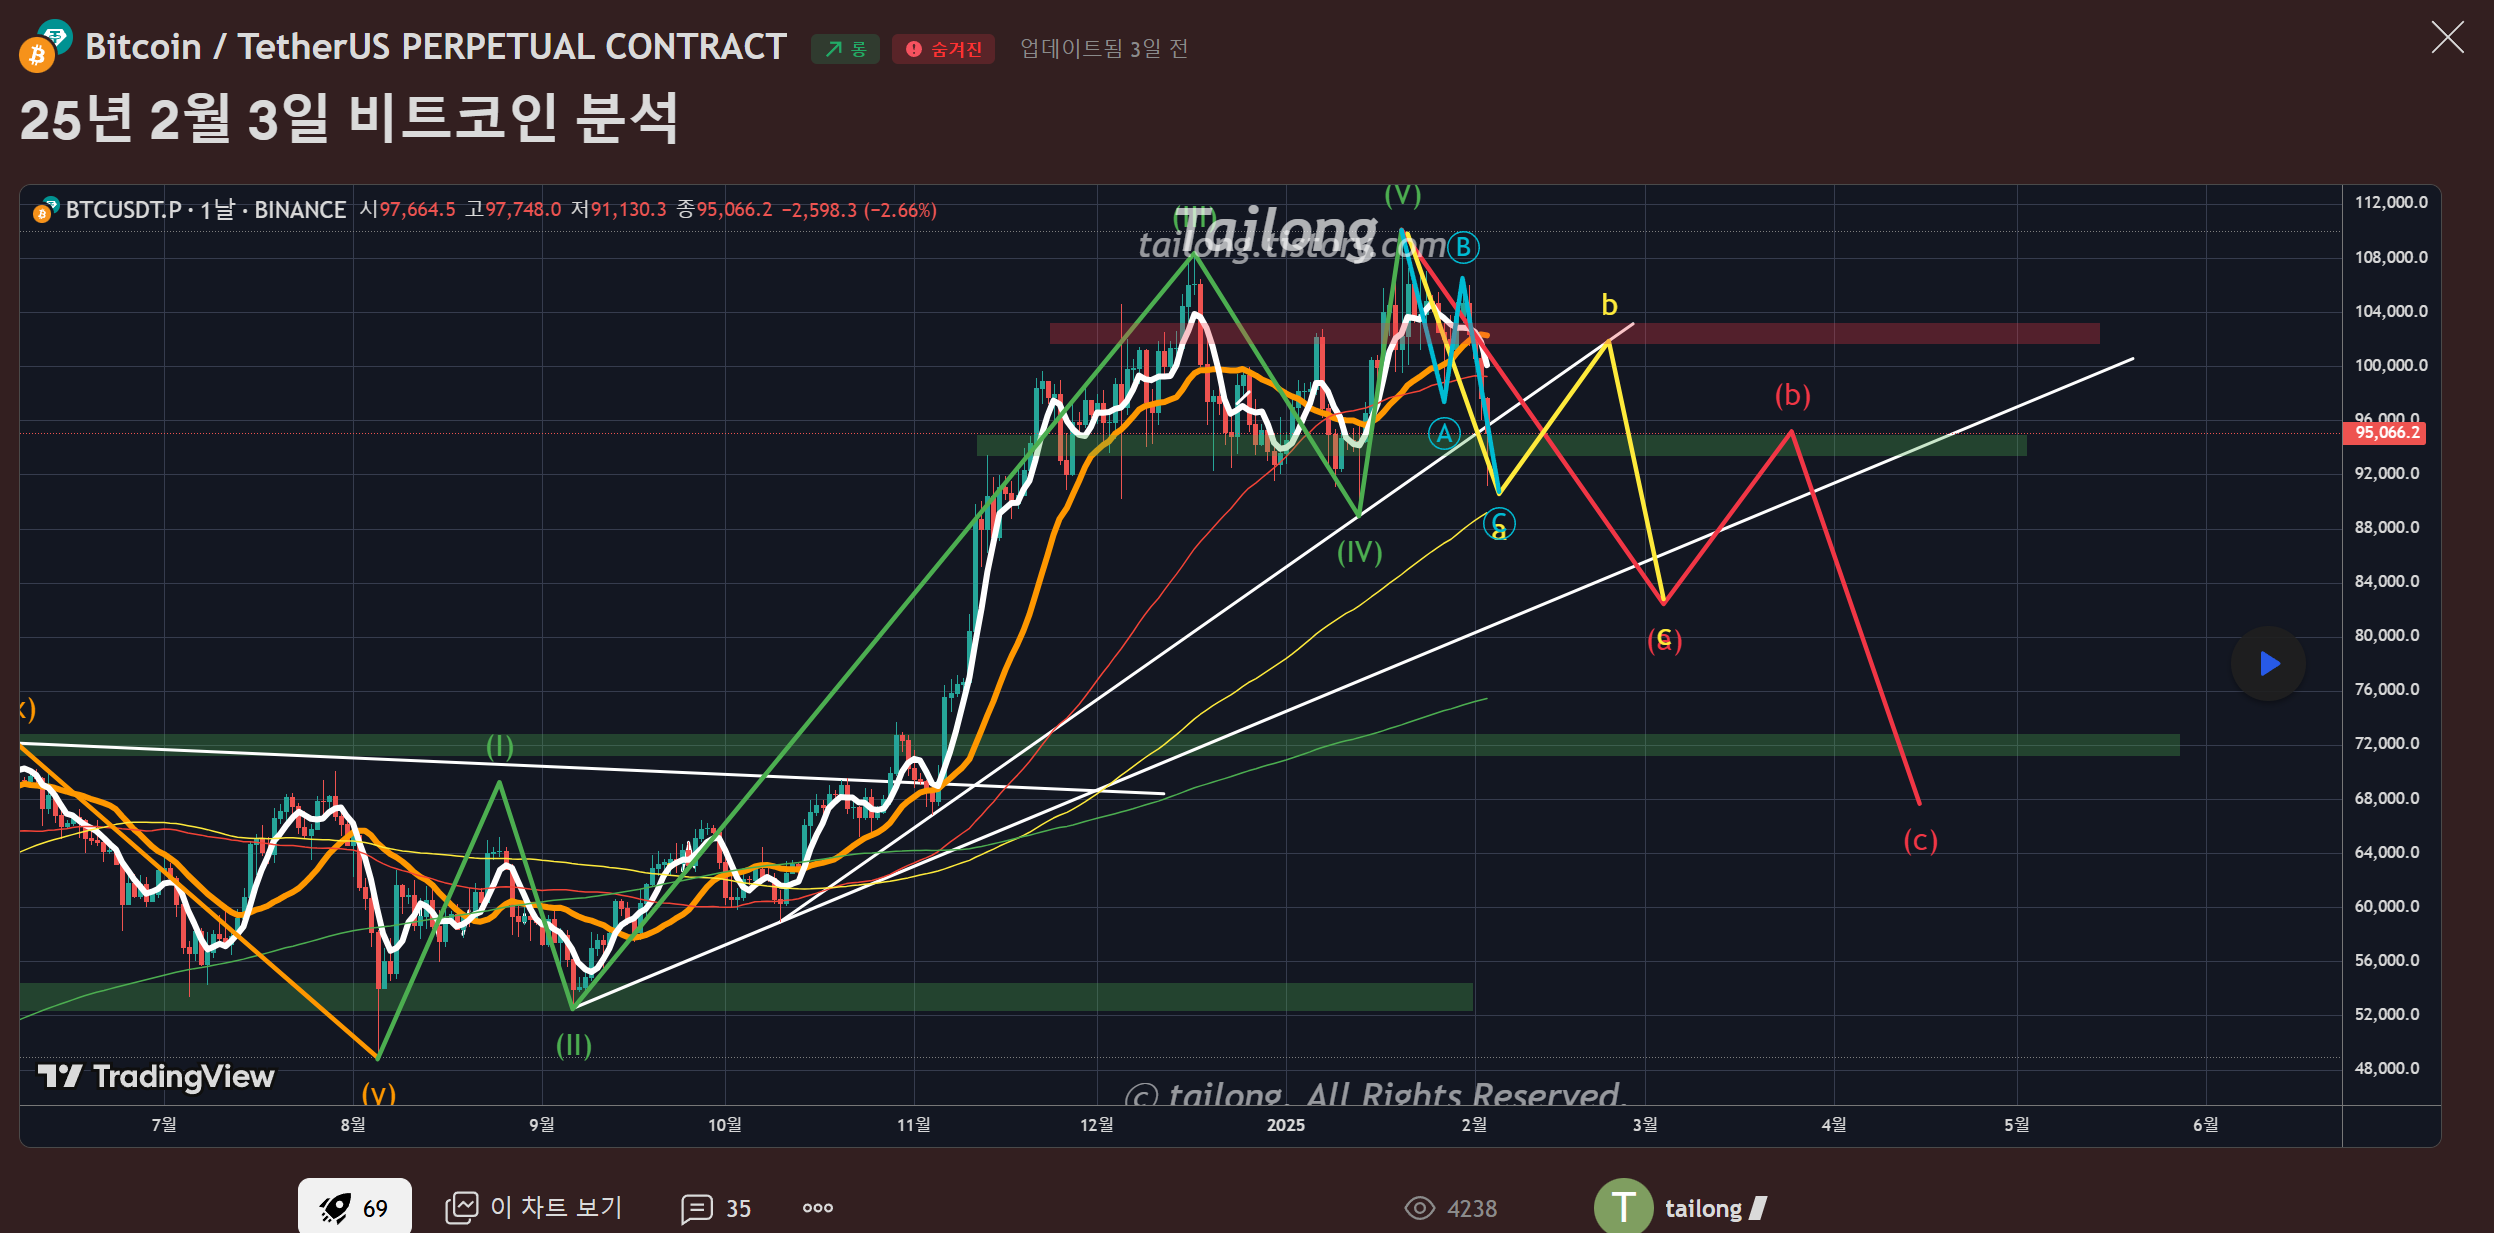Click the green '롱' long badge
The height and width of the screenshot is (1233, 2494).
pos(845,49)
